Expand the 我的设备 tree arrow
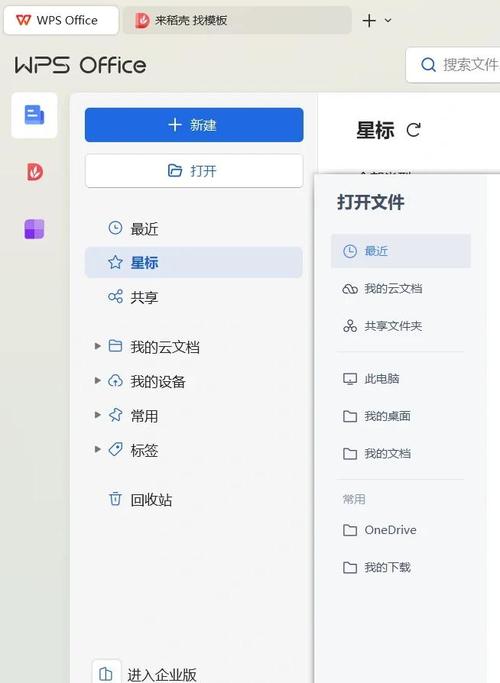The width and height of the screenshot is (500, 683). tap(98, 380)
